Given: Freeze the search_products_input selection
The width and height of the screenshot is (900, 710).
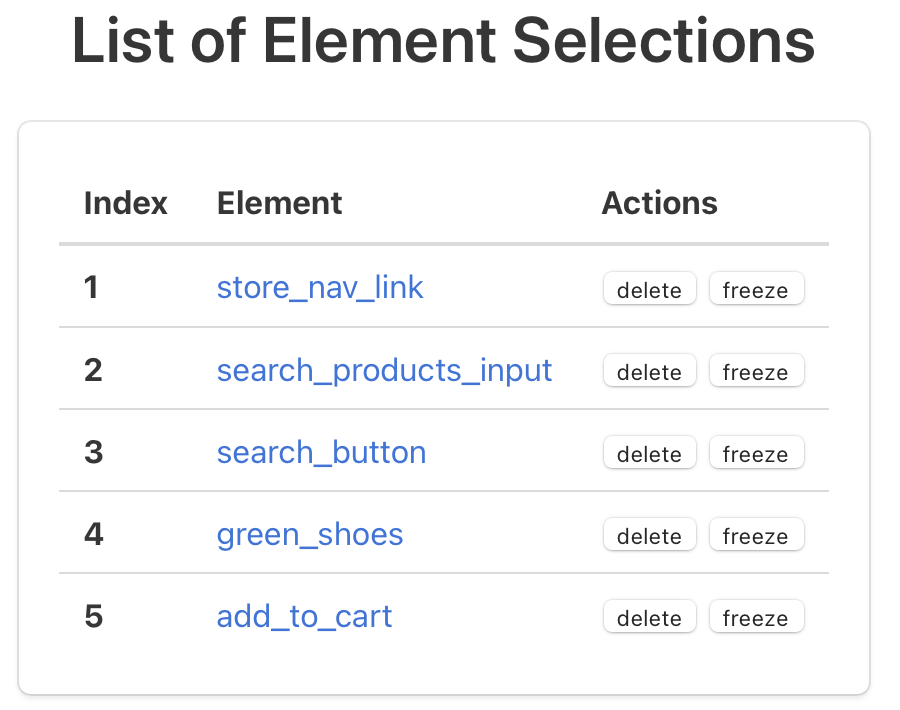Looking at the screenshot, I should click(x=756, y=371).
